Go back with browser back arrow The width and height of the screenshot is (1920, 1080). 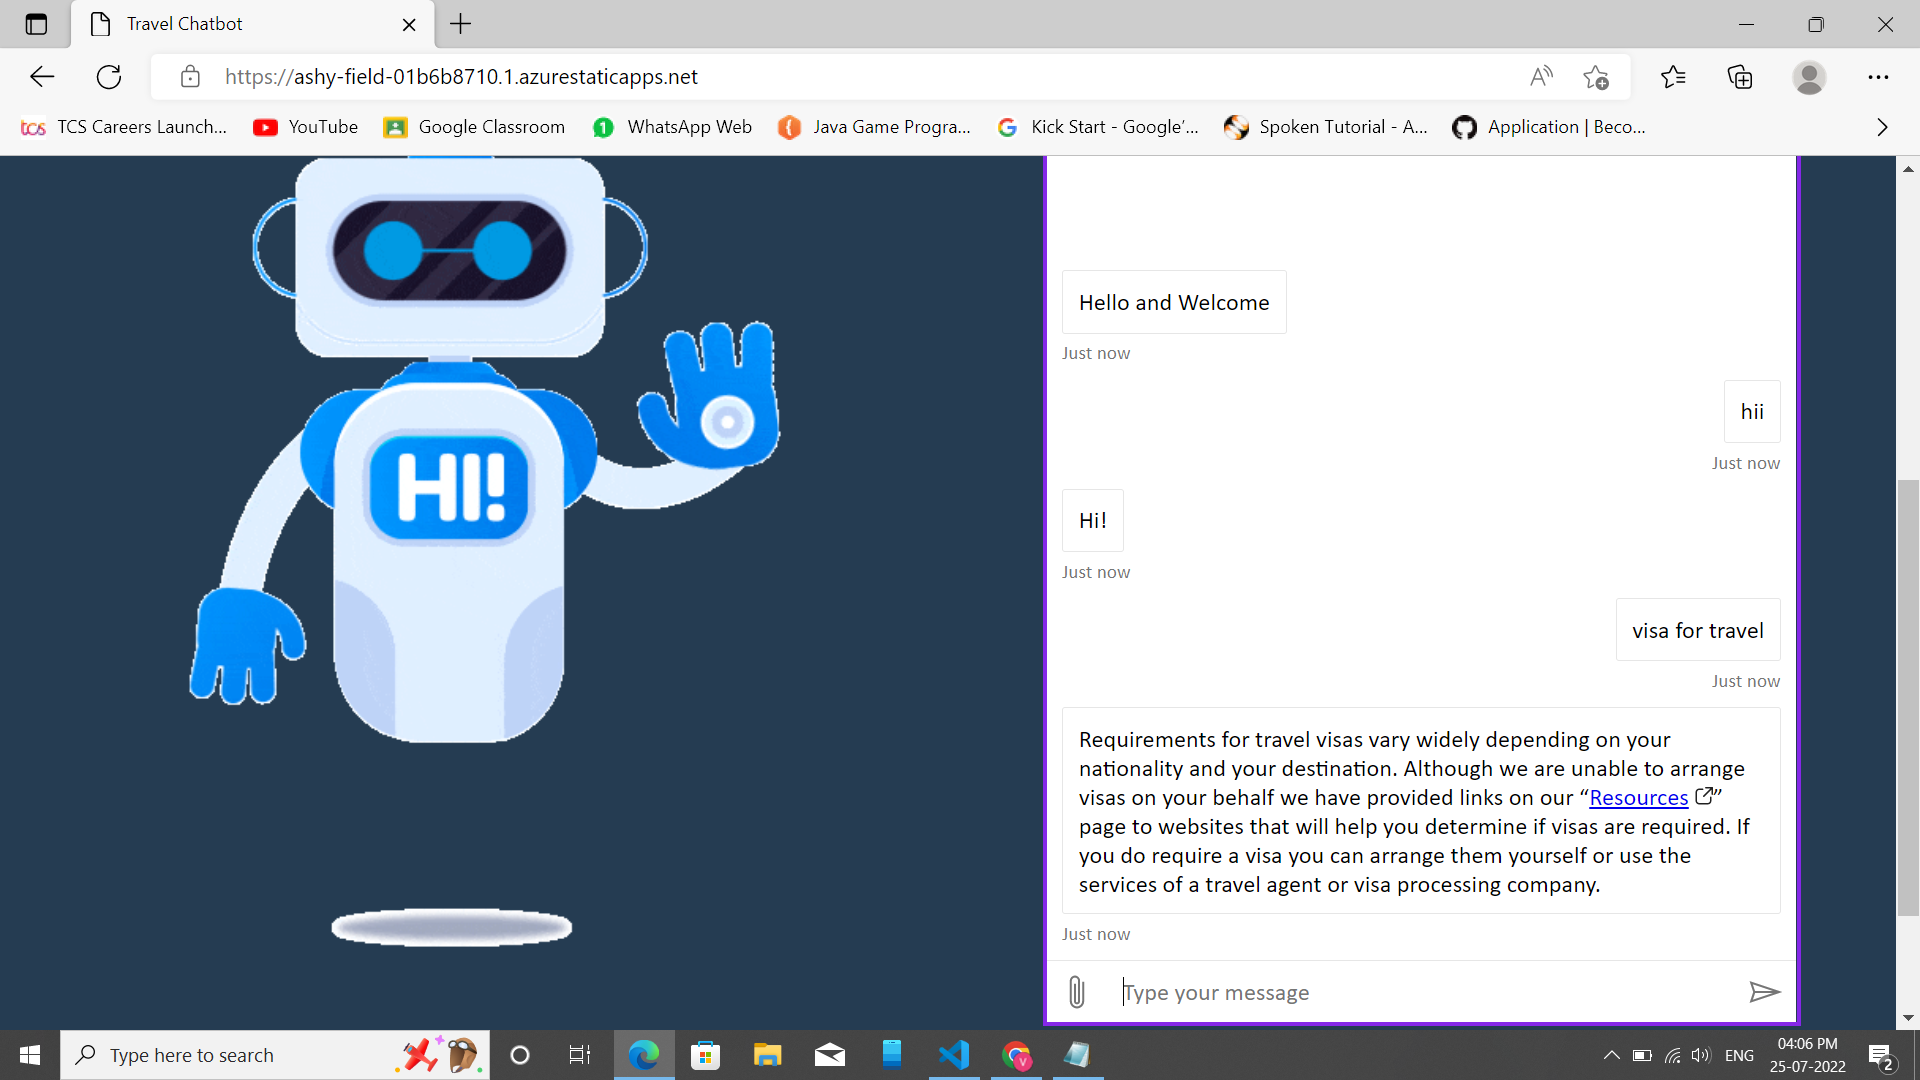[x=42, y=77]
